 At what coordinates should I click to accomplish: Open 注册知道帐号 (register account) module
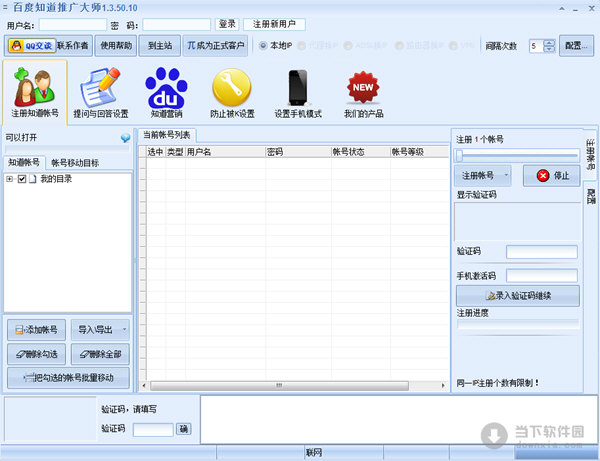34,92
